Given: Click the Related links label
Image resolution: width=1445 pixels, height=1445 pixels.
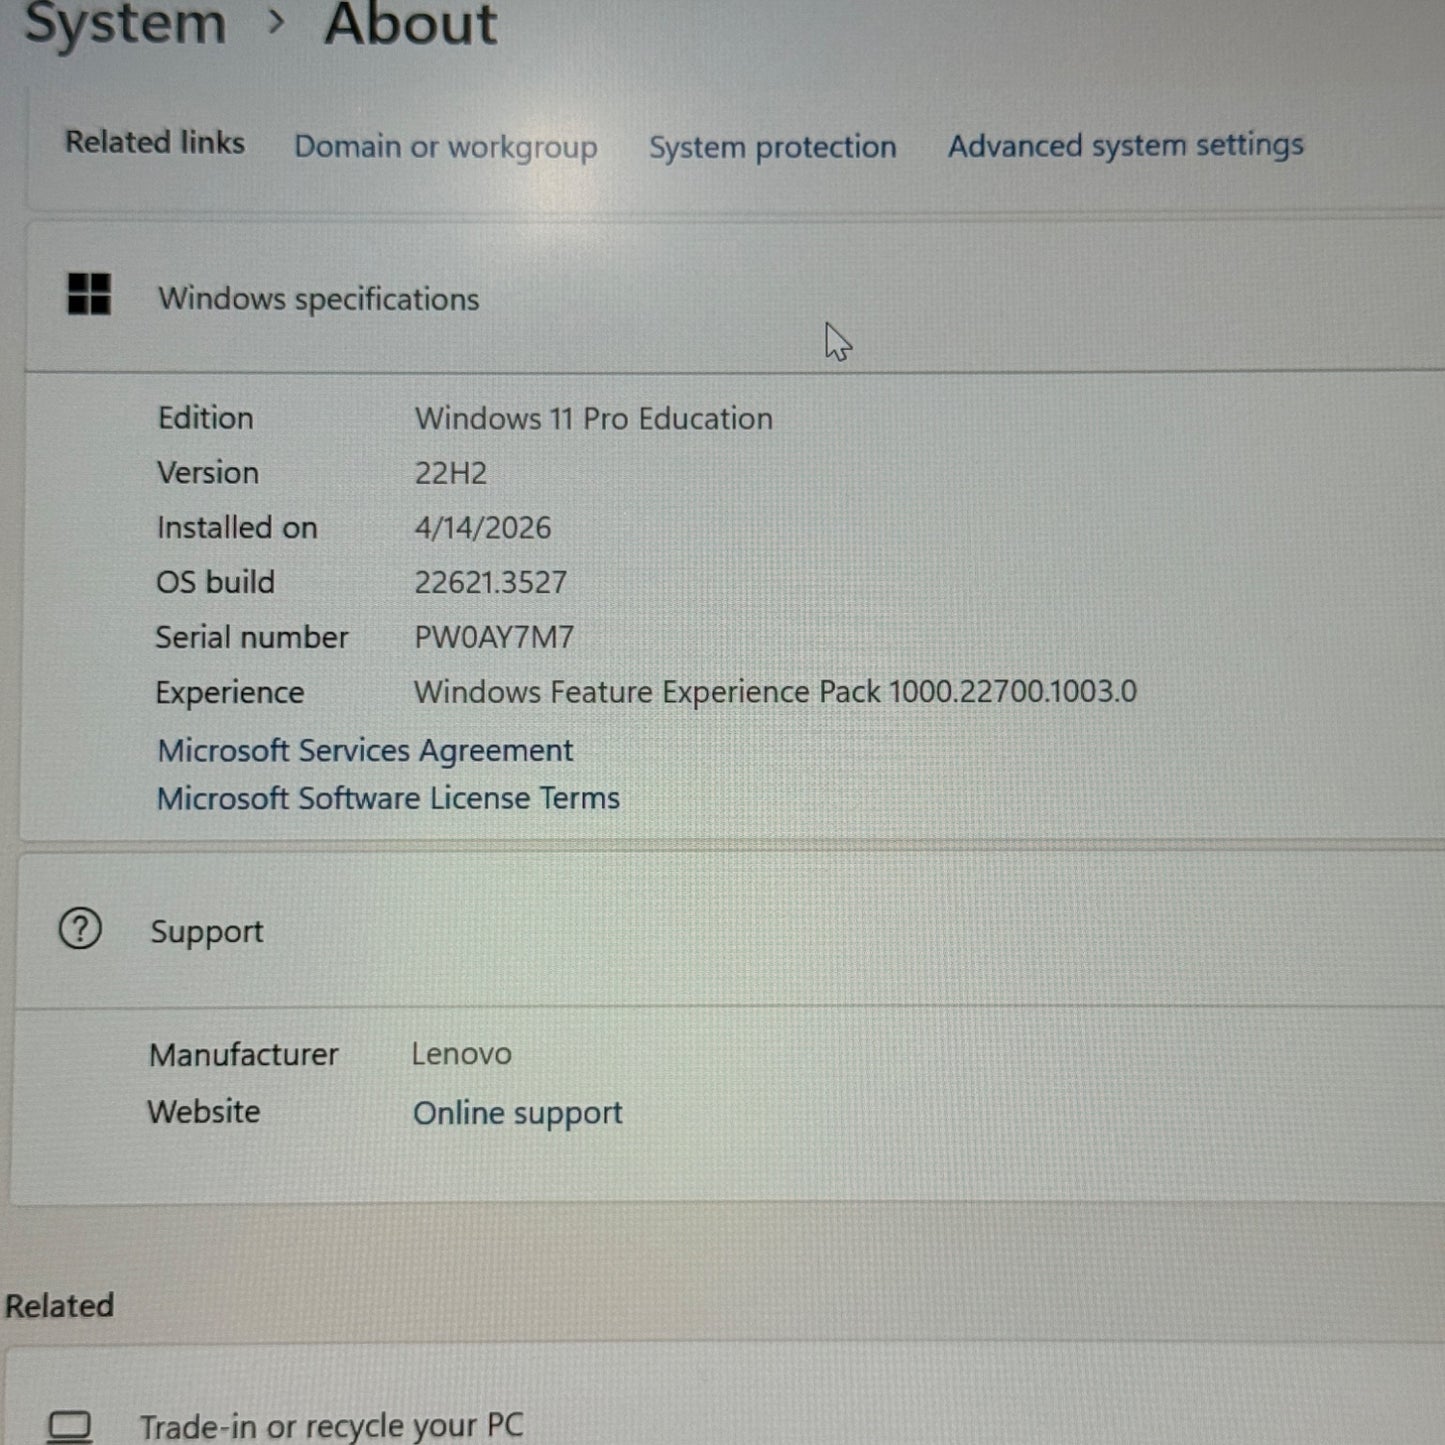Looking at the screenshot, I should 155,142.
